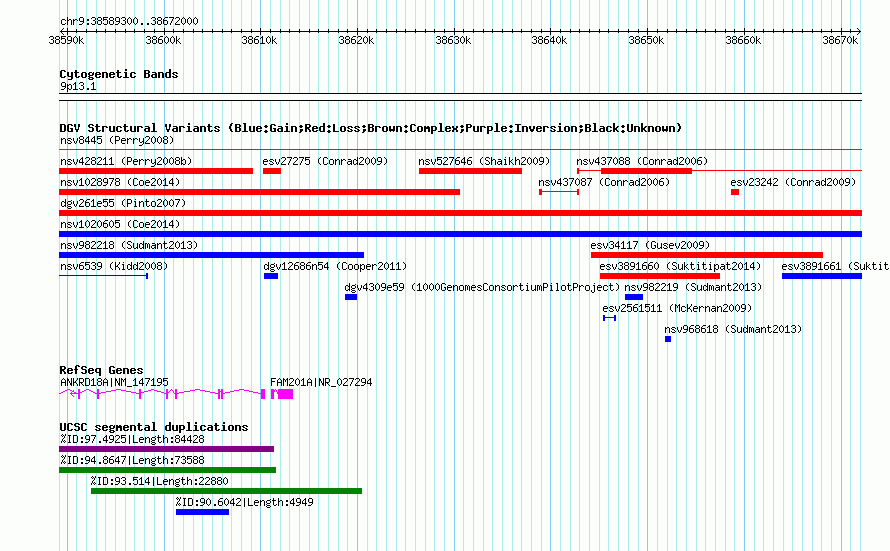The image size is (890, 551).
Task: Click the DGV Structural Variants track title
Action: coord(371,128)
